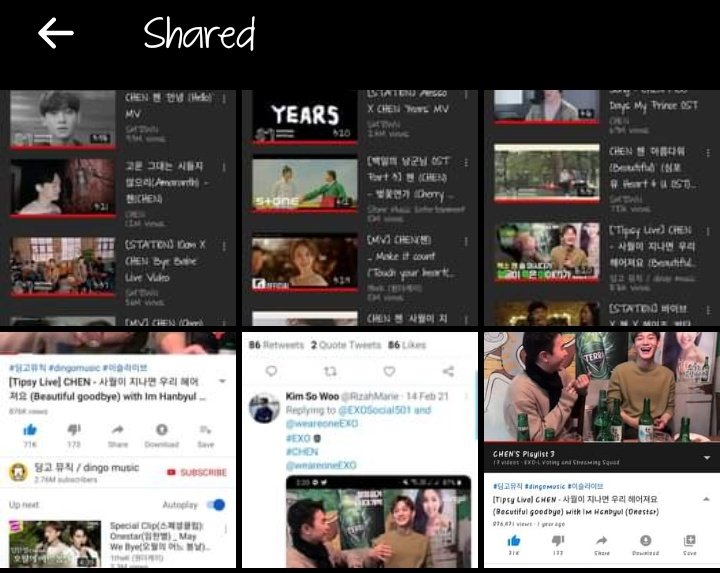720x573 pixels.
Task: Tap the video player showing soju bottles
Action: coord(602,387)
